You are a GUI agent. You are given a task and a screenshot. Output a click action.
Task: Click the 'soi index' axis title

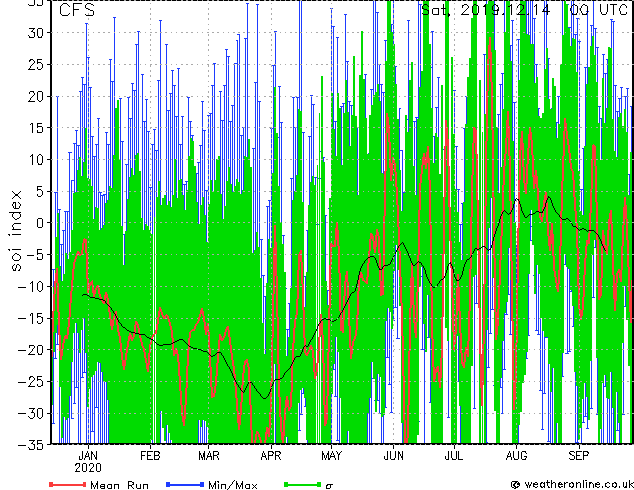click(x=16, y=230)
